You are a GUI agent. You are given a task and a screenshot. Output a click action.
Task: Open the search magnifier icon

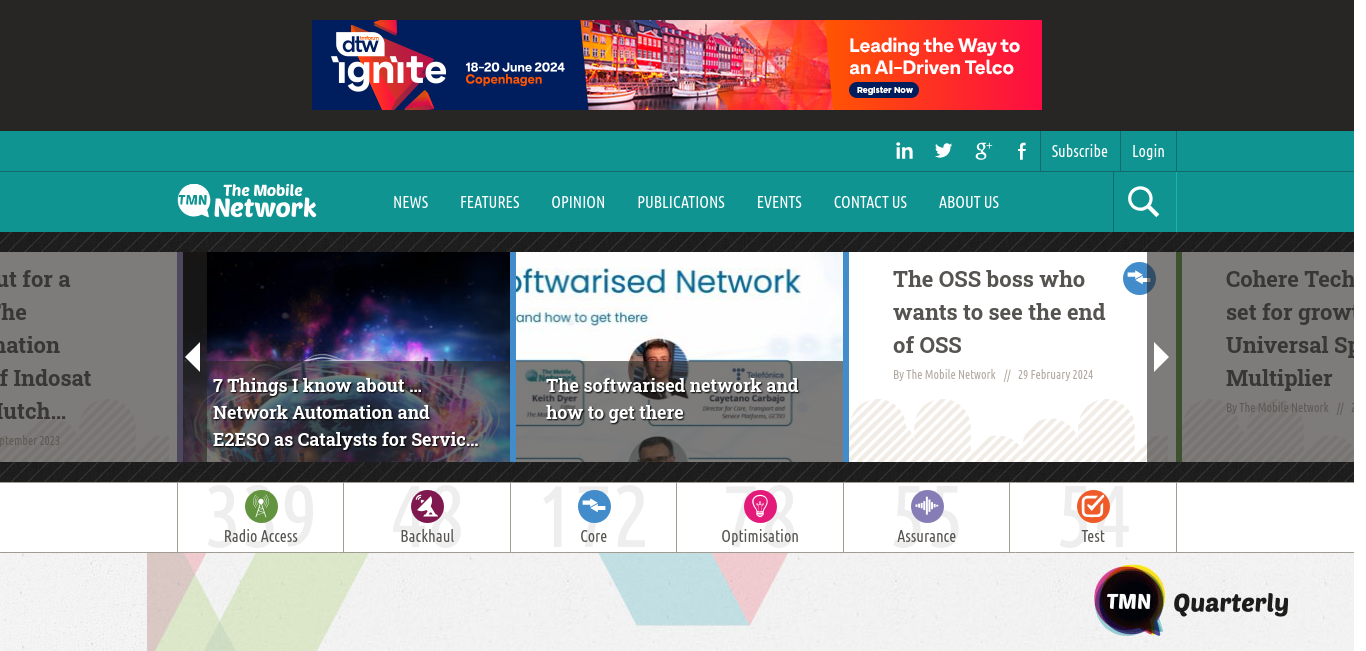(1143, 202)
